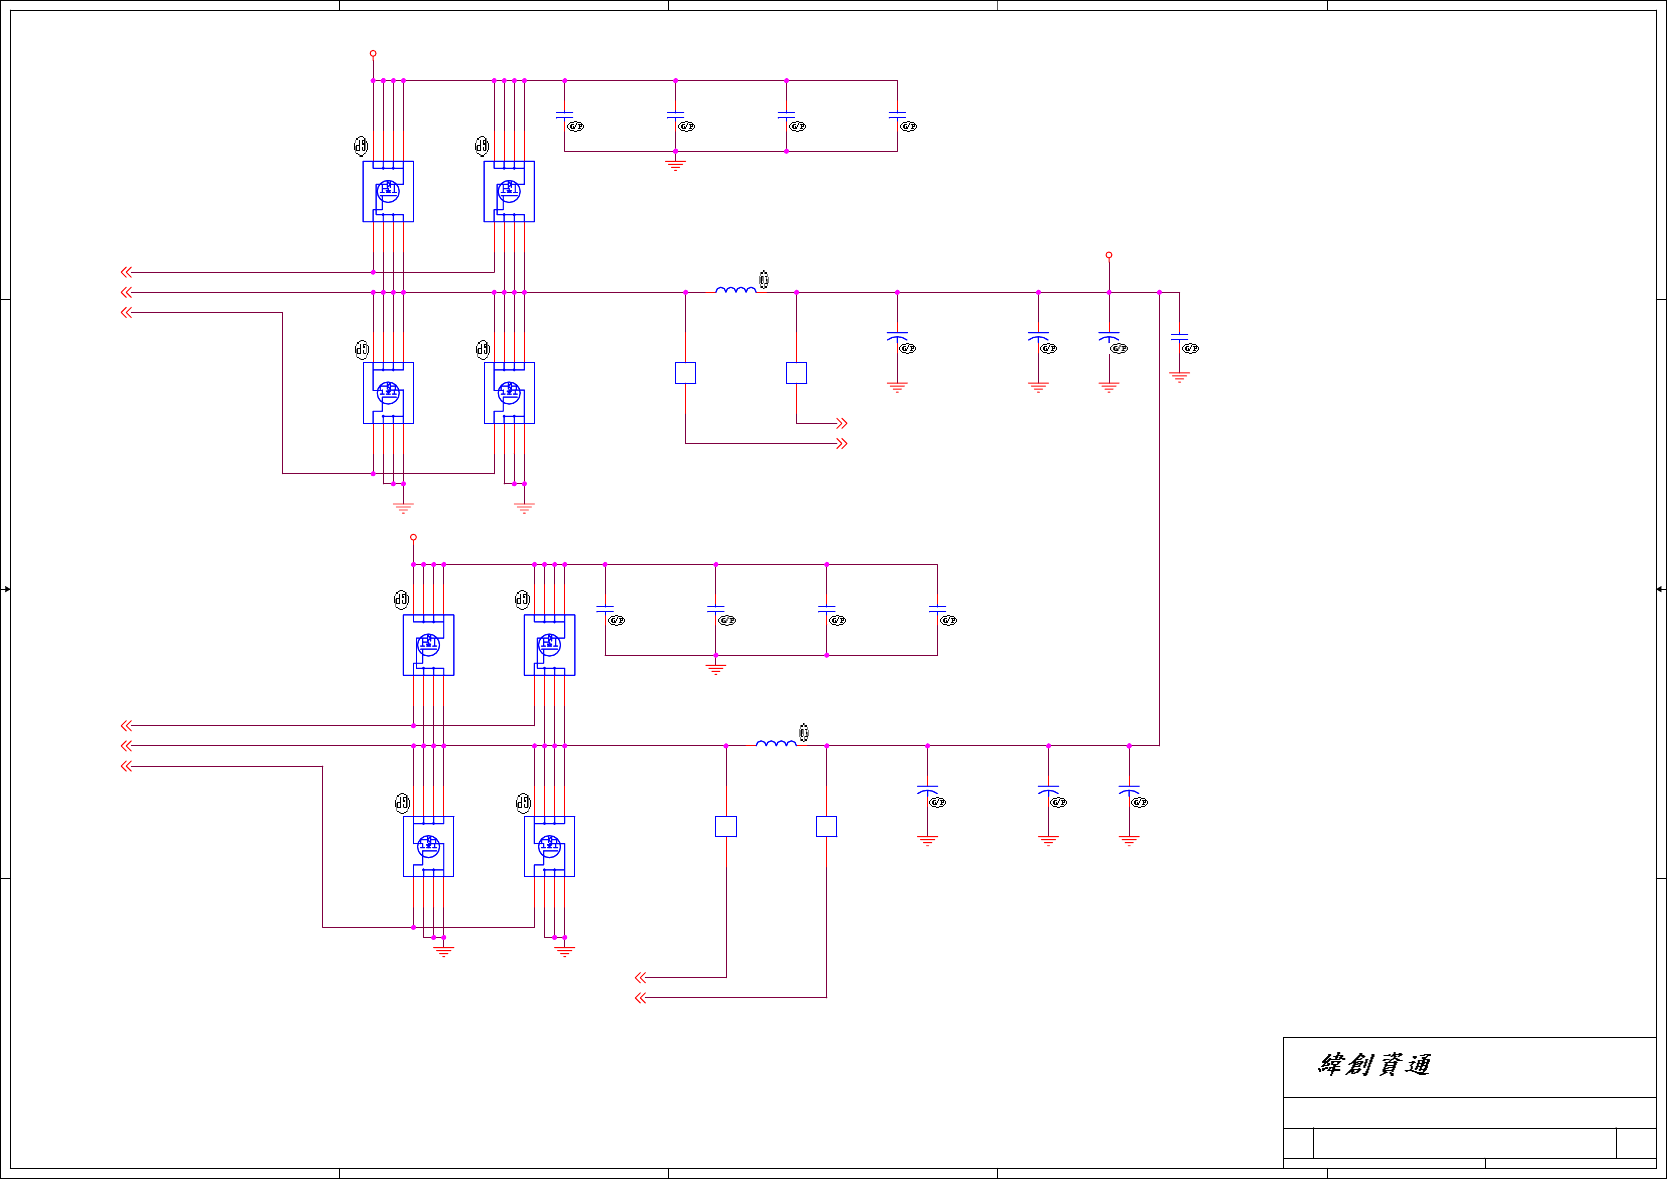Select left square test pad under lower inductor
Image resolution: width=1667 pixels, height=1179 pixels.
coord(726,826)
